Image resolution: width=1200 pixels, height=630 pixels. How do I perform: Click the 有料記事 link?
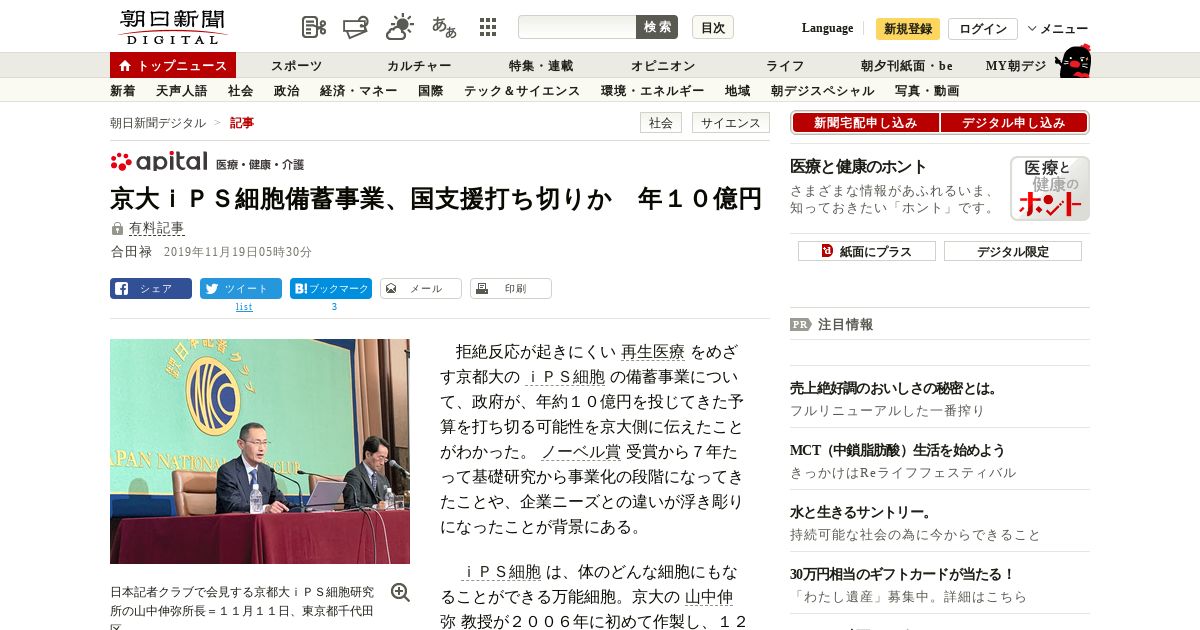click(156, 228)
